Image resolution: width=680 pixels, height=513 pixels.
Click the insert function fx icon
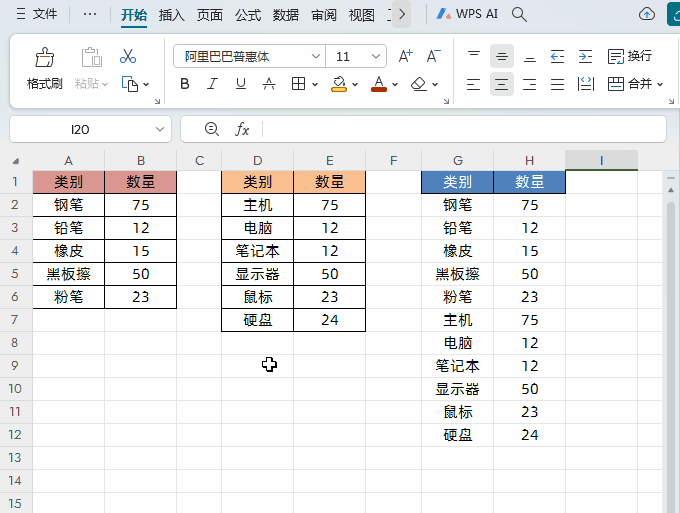pos(242,129)
